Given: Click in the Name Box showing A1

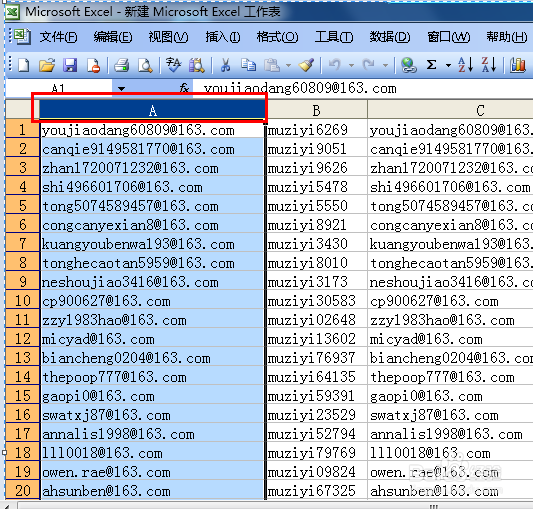Looking at the screenshot, I should point(58,89).
